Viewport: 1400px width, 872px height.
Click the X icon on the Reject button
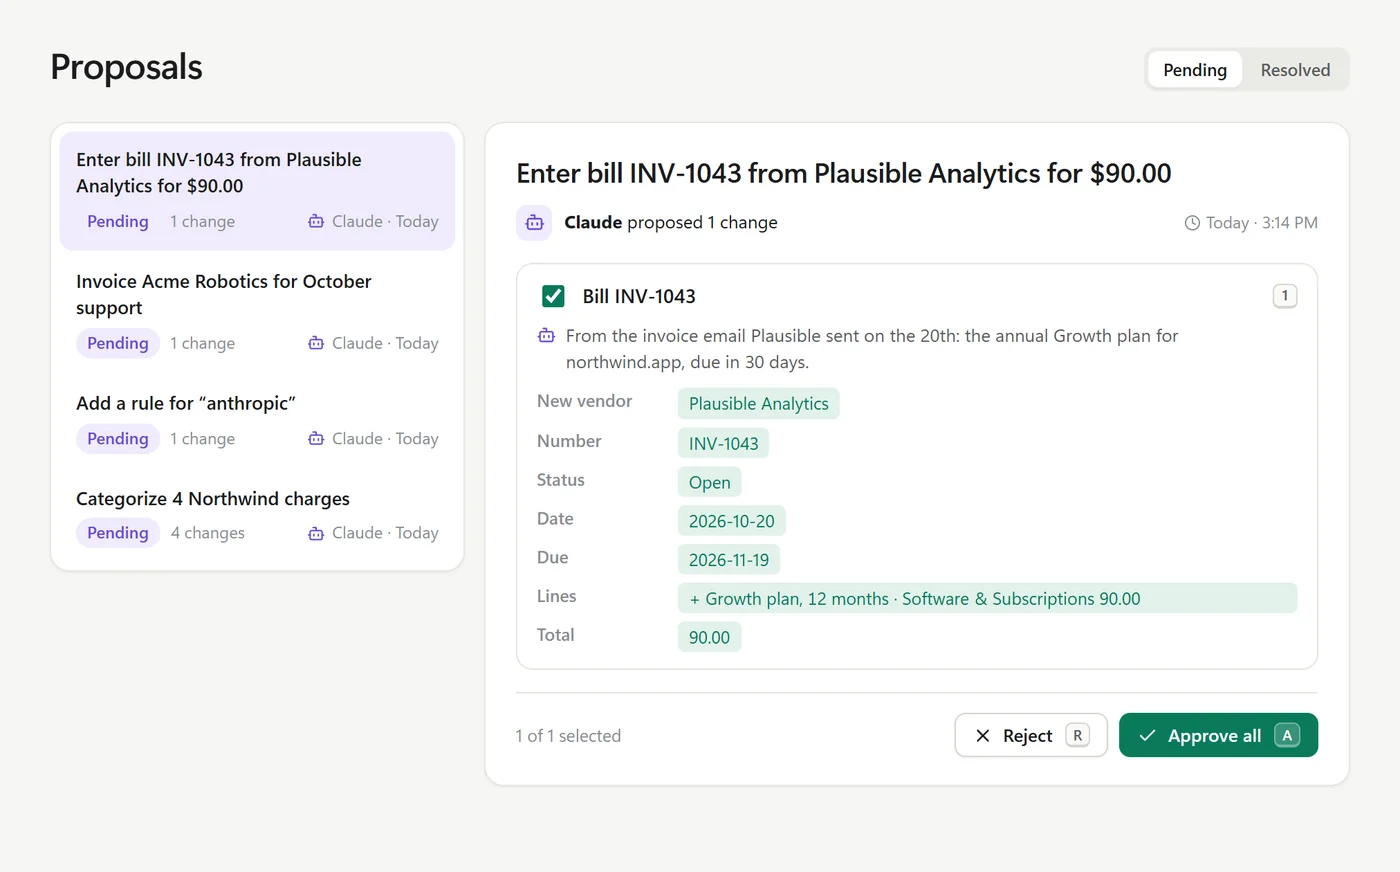click(983, 736)
